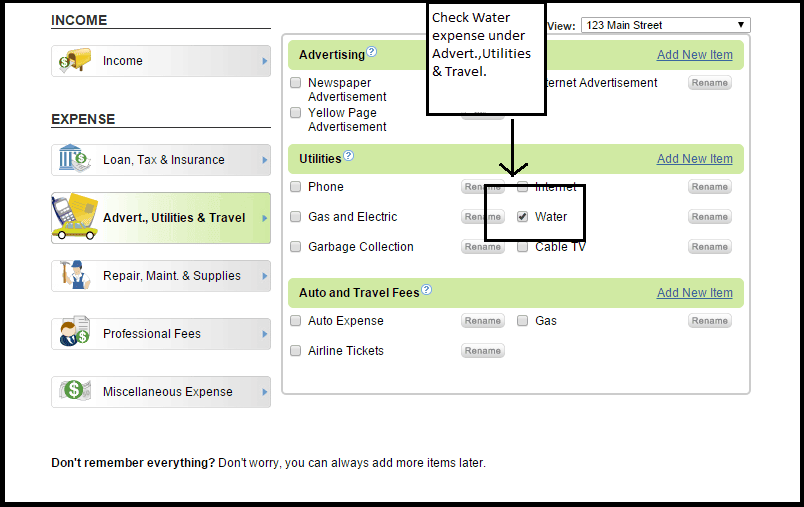This screenshot has width=804, height=507.
Task: Click the Advert., Utilities & Travel taxi icon
Action: 75,217
